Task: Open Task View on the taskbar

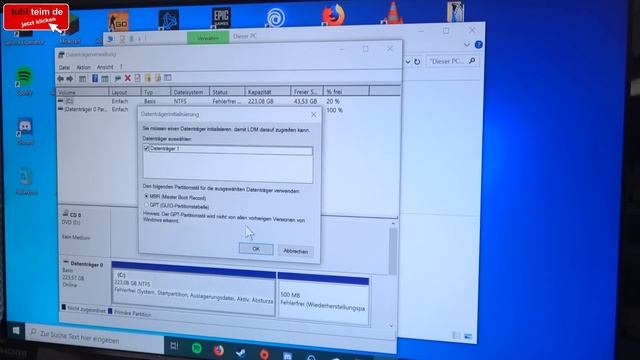Action: click(x=174, y=346)
